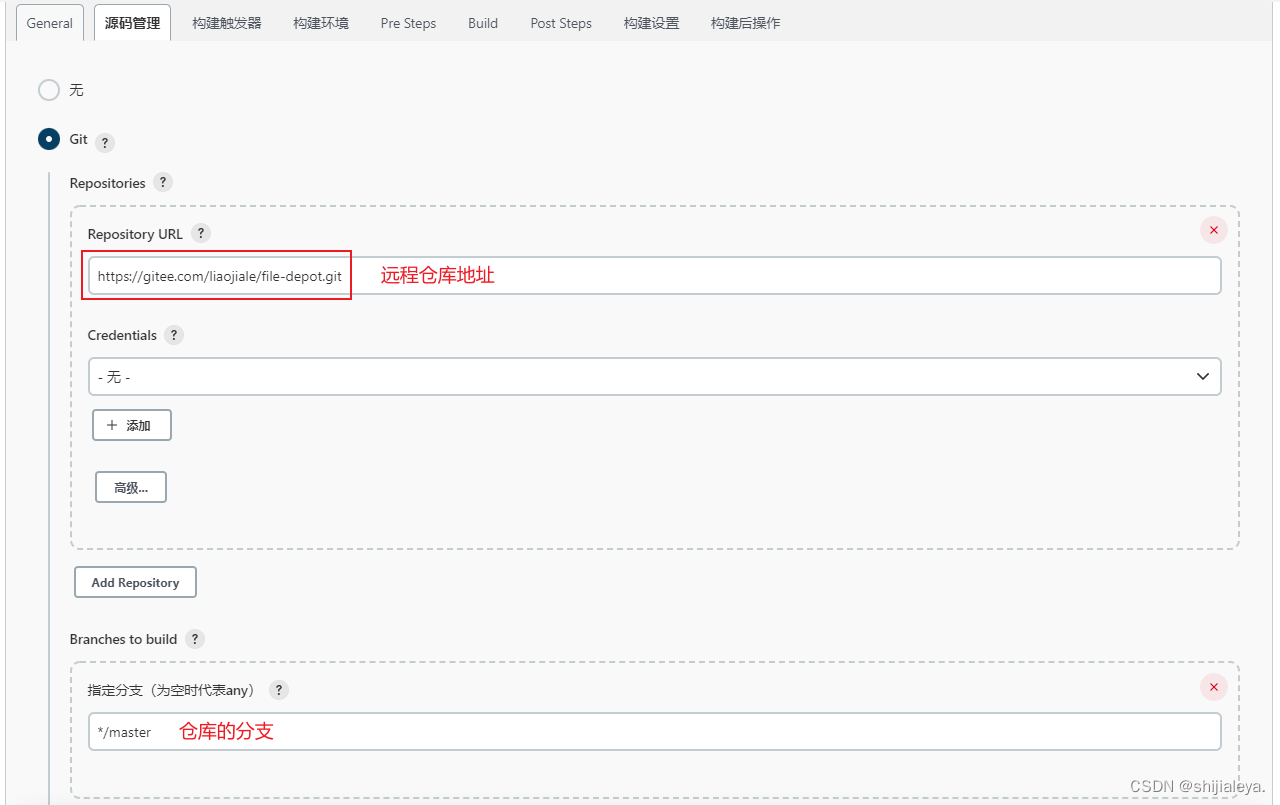This screenshot has height=805, width=1280.
Task: Open help for Branches to build
Action: [195, 639]
